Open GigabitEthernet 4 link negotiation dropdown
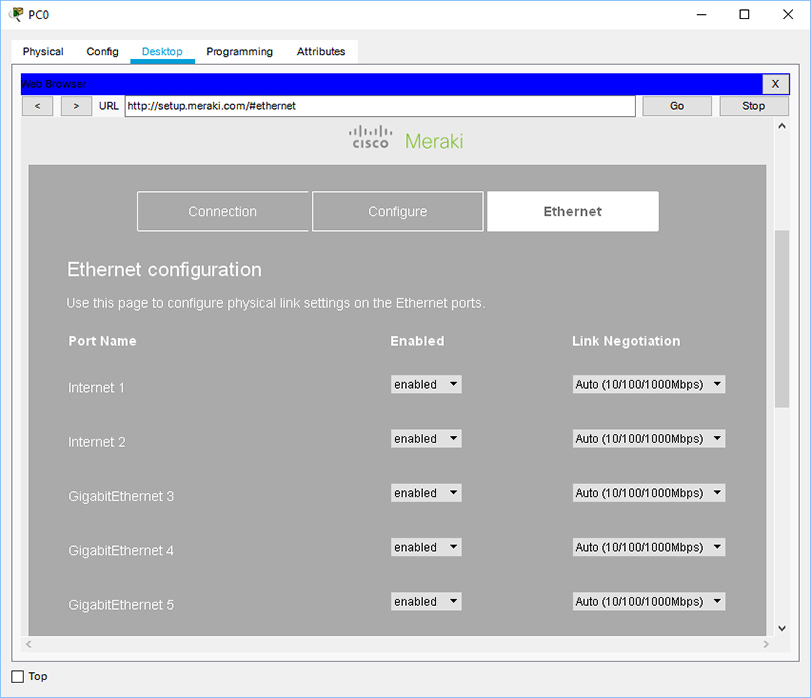This screenshot has height=698, width=811. pyautogui.click(x=649, y=547)
